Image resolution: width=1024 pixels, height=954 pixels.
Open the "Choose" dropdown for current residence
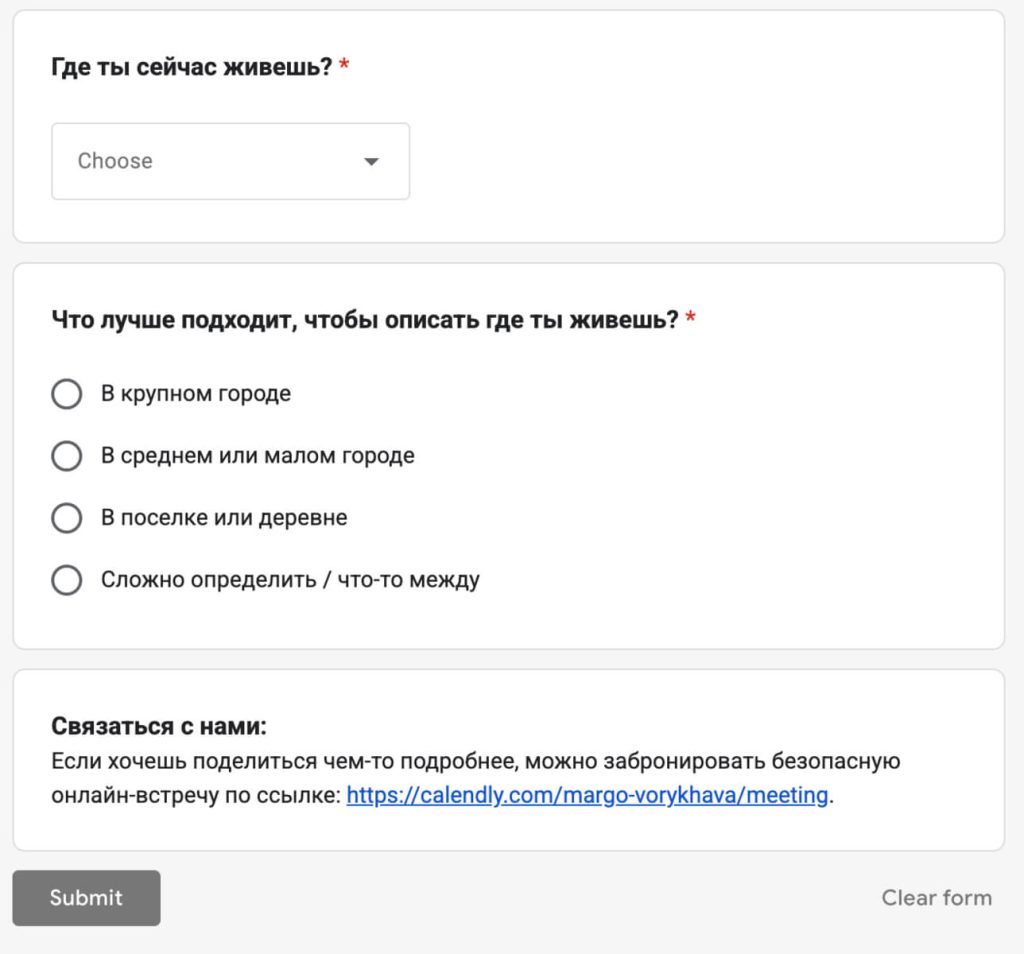(x=230, y=161)
